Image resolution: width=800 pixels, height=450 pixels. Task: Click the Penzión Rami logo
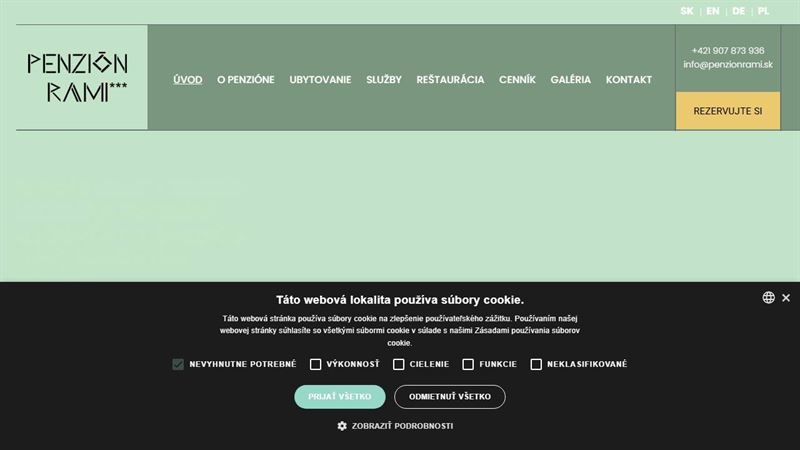tap(77, 77)
